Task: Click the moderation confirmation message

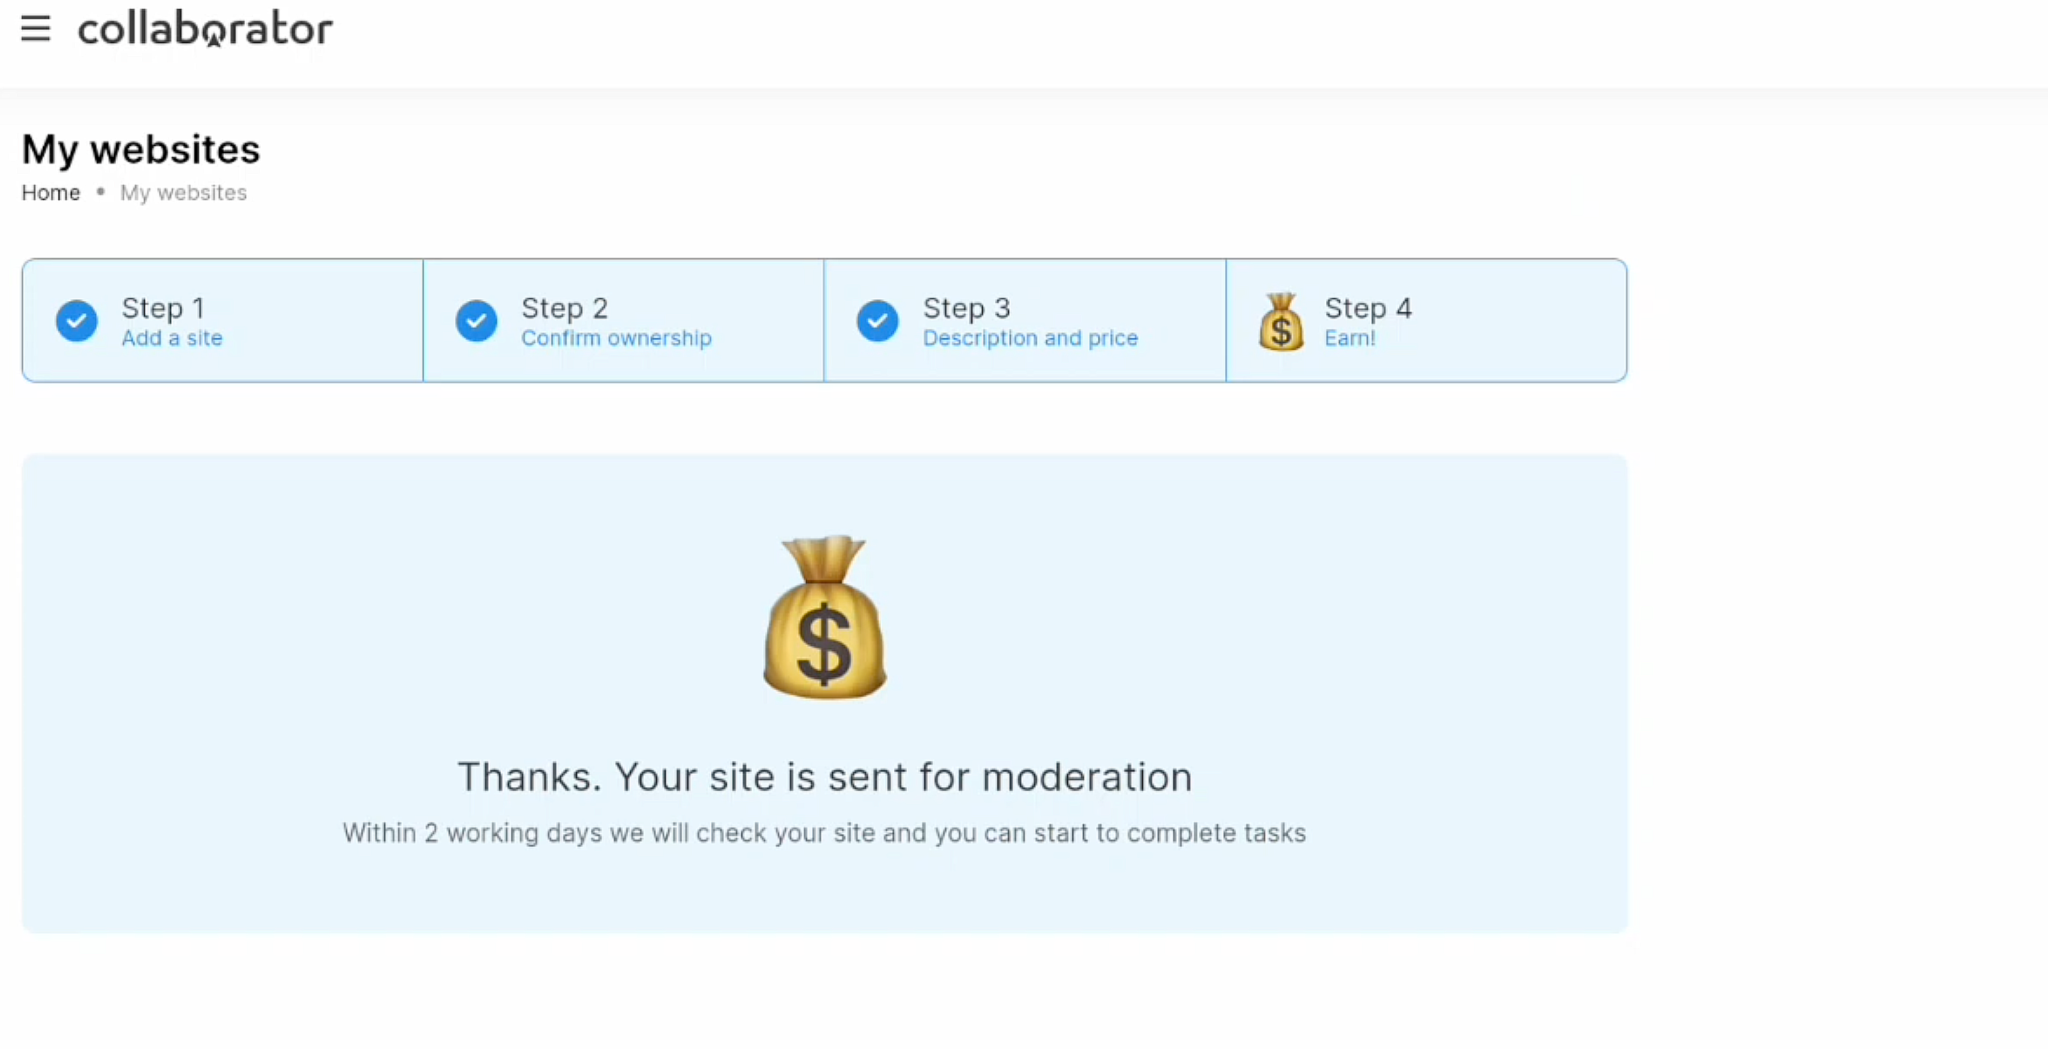Action: click(x=824, y=776)
